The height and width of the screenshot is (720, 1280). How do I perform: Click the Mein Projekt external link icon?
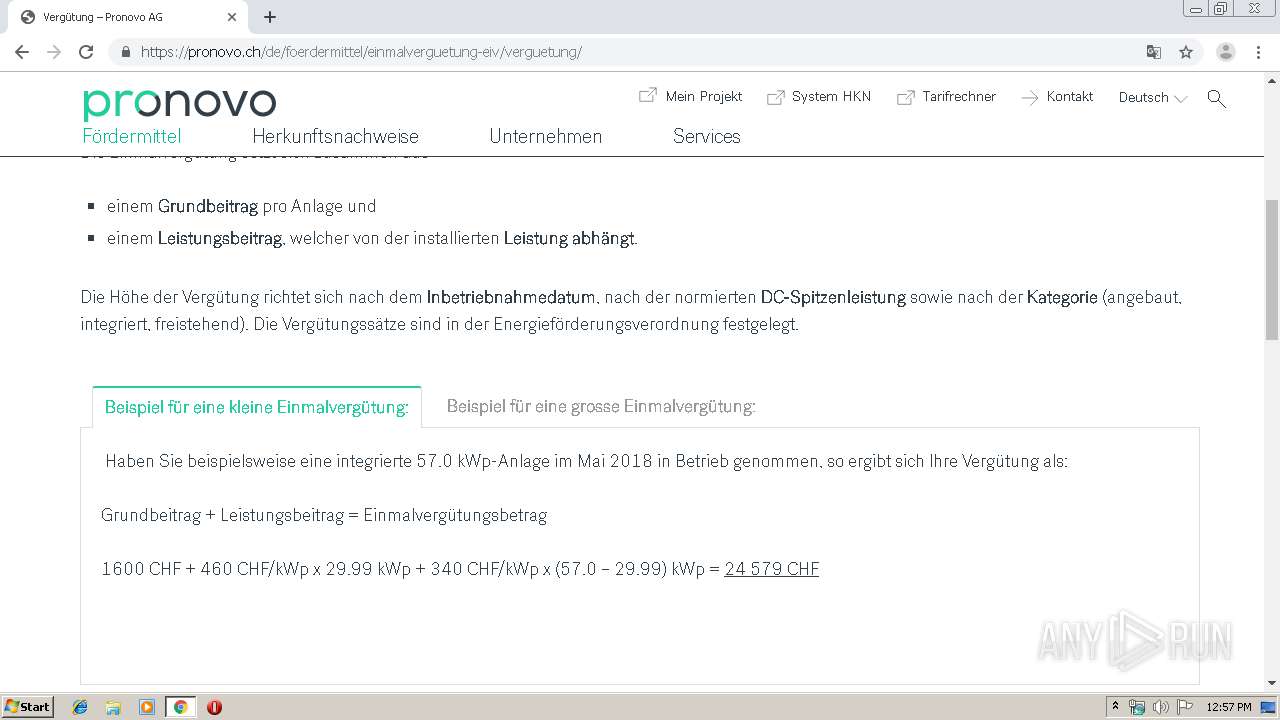pos(648,96)
